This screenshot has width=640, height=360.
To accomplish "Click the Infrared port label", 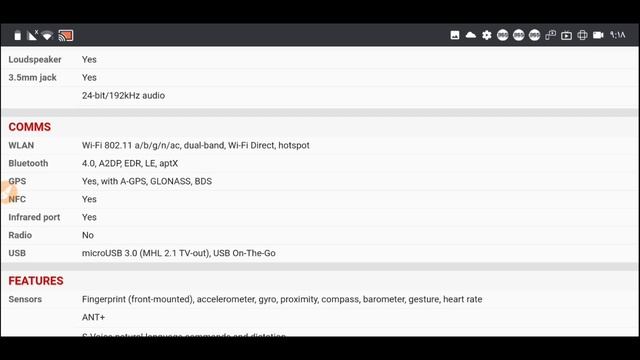I will coord(34,217).
